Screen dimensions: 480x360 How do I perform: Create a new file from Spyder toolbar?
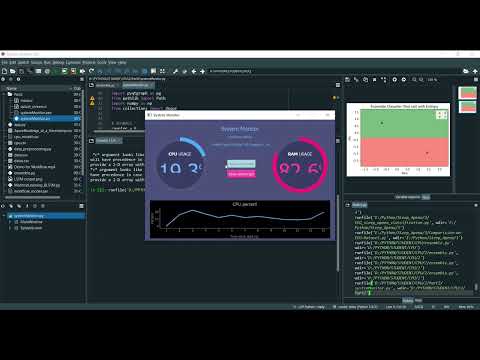tap(4, 71)
